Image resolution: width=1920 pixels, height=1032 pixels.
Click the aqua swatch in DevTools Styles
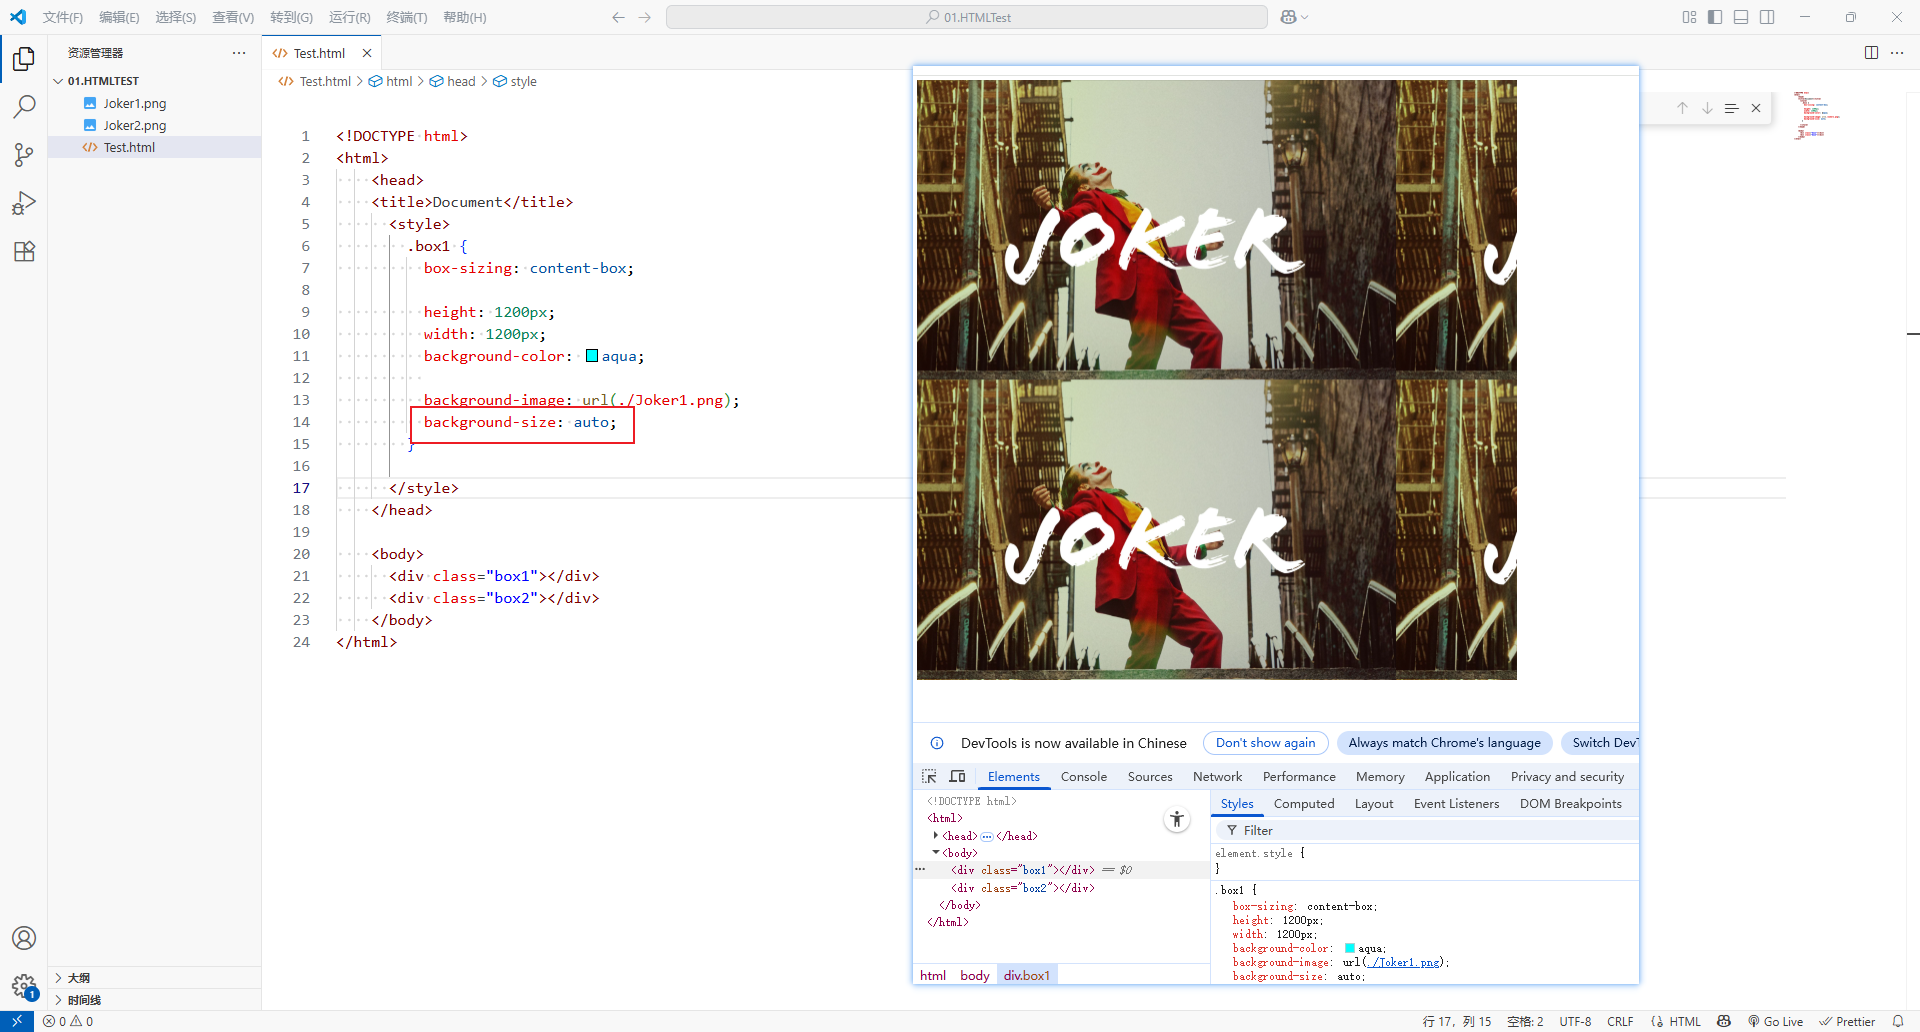click(1349, 948)
